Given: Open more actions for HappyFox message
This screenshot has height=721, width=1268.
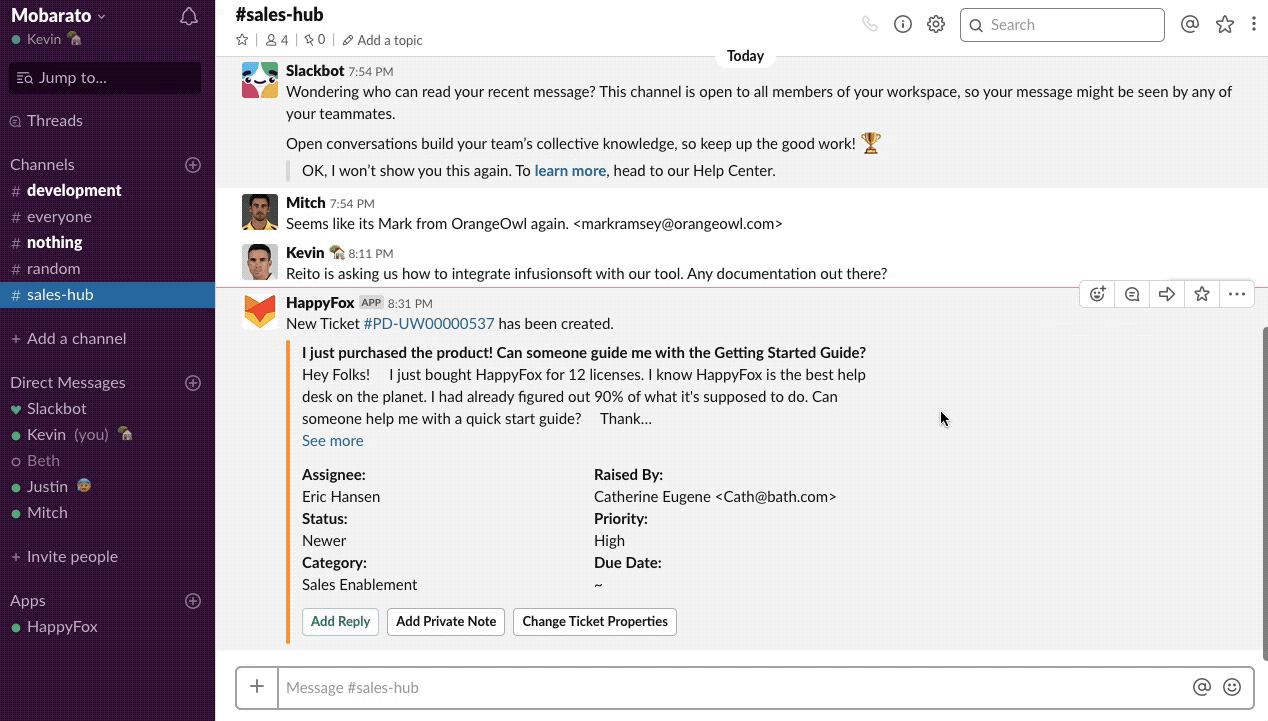Looking at the screenshot, I should pyautogui.click(x=1237, y=294).
